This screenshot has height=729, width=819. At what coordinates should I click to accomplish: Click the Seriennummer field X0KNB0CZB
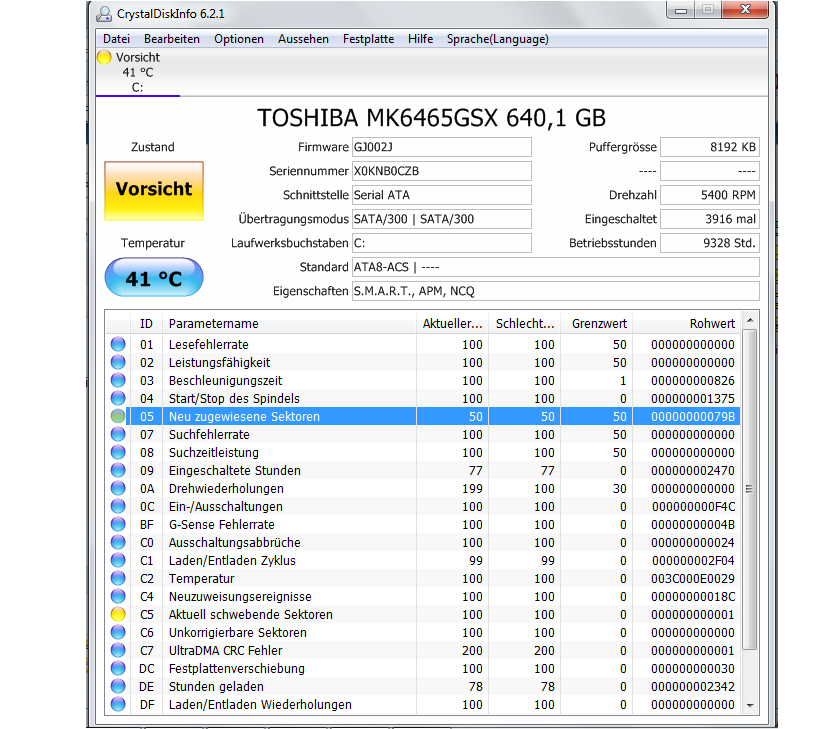442,171
